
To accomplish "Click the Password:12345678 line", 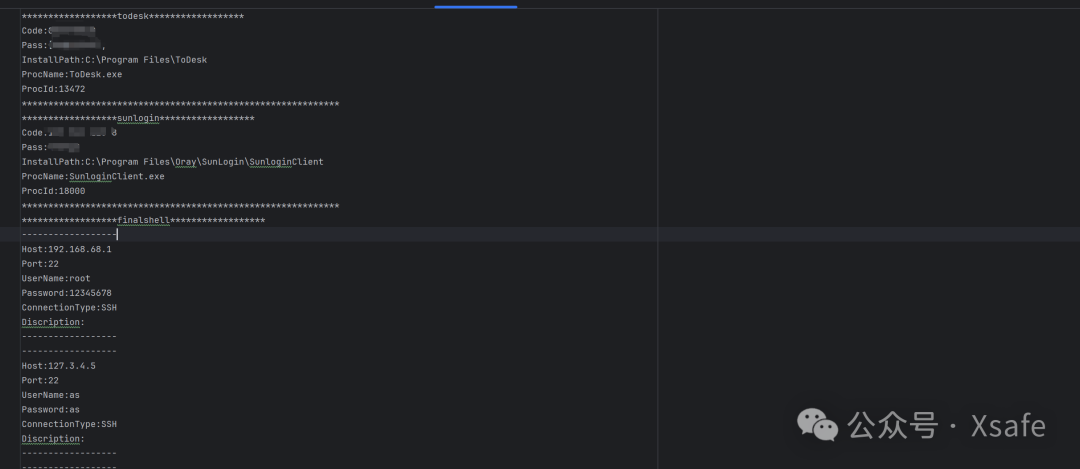I will tap(66, 293).
